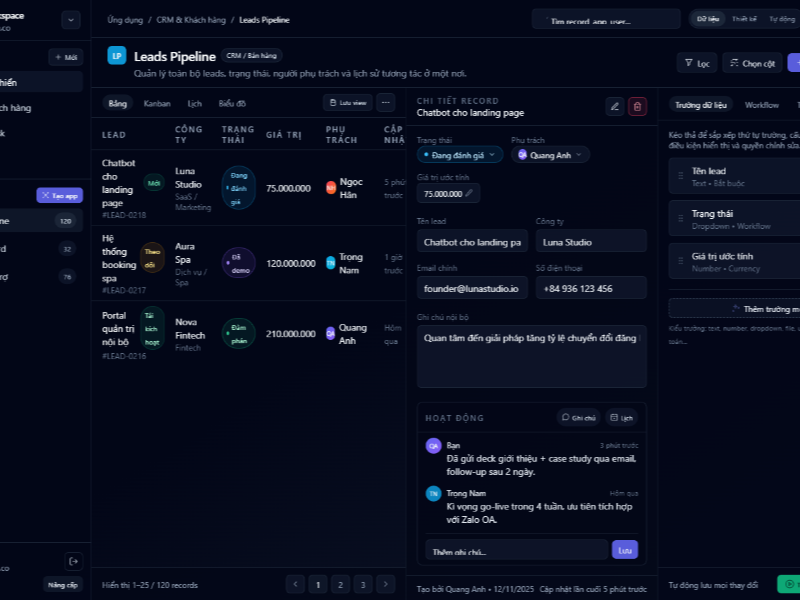Click the LP app logo icon

point(117,56)
